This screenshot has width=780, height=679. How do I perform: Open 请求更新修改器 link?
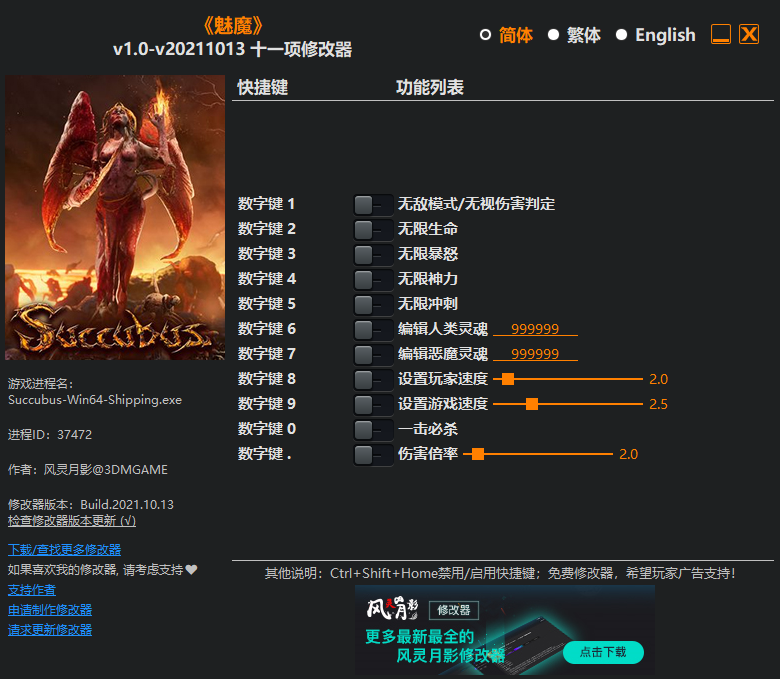point(50,630)
